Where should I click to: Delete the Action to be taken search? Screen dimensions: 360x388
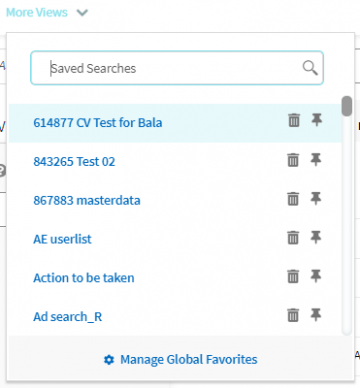tap(293, 276)
